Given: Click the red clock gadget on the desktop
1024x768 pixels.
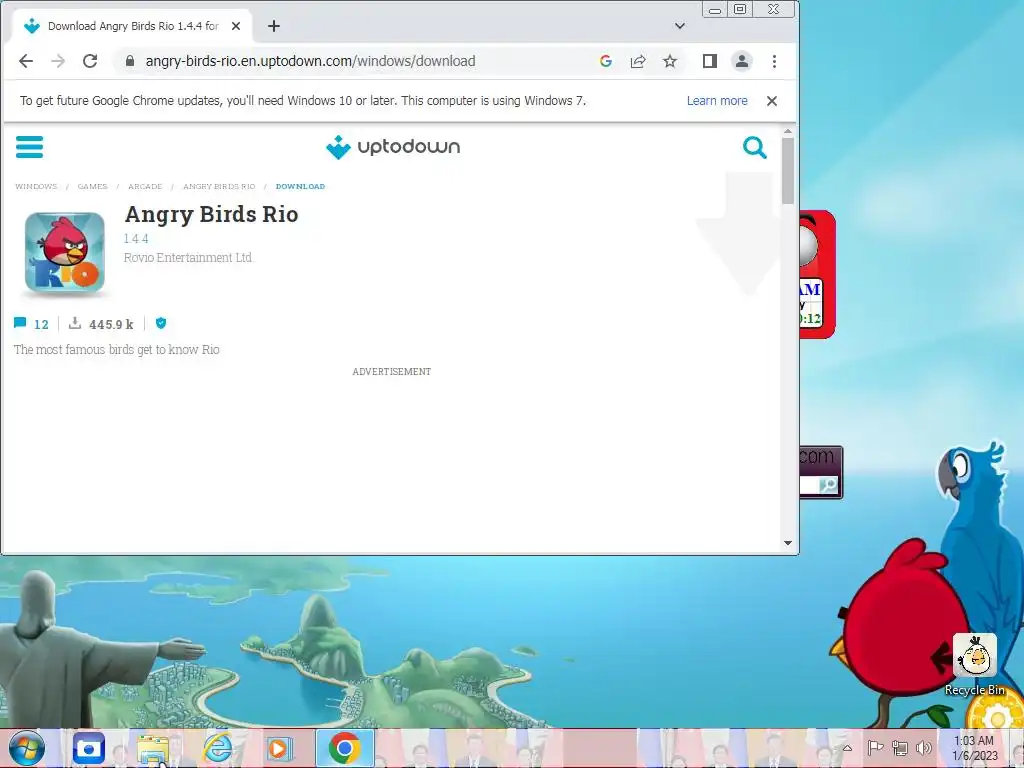Looking at the screenshot, I should [x=817, y=274].
